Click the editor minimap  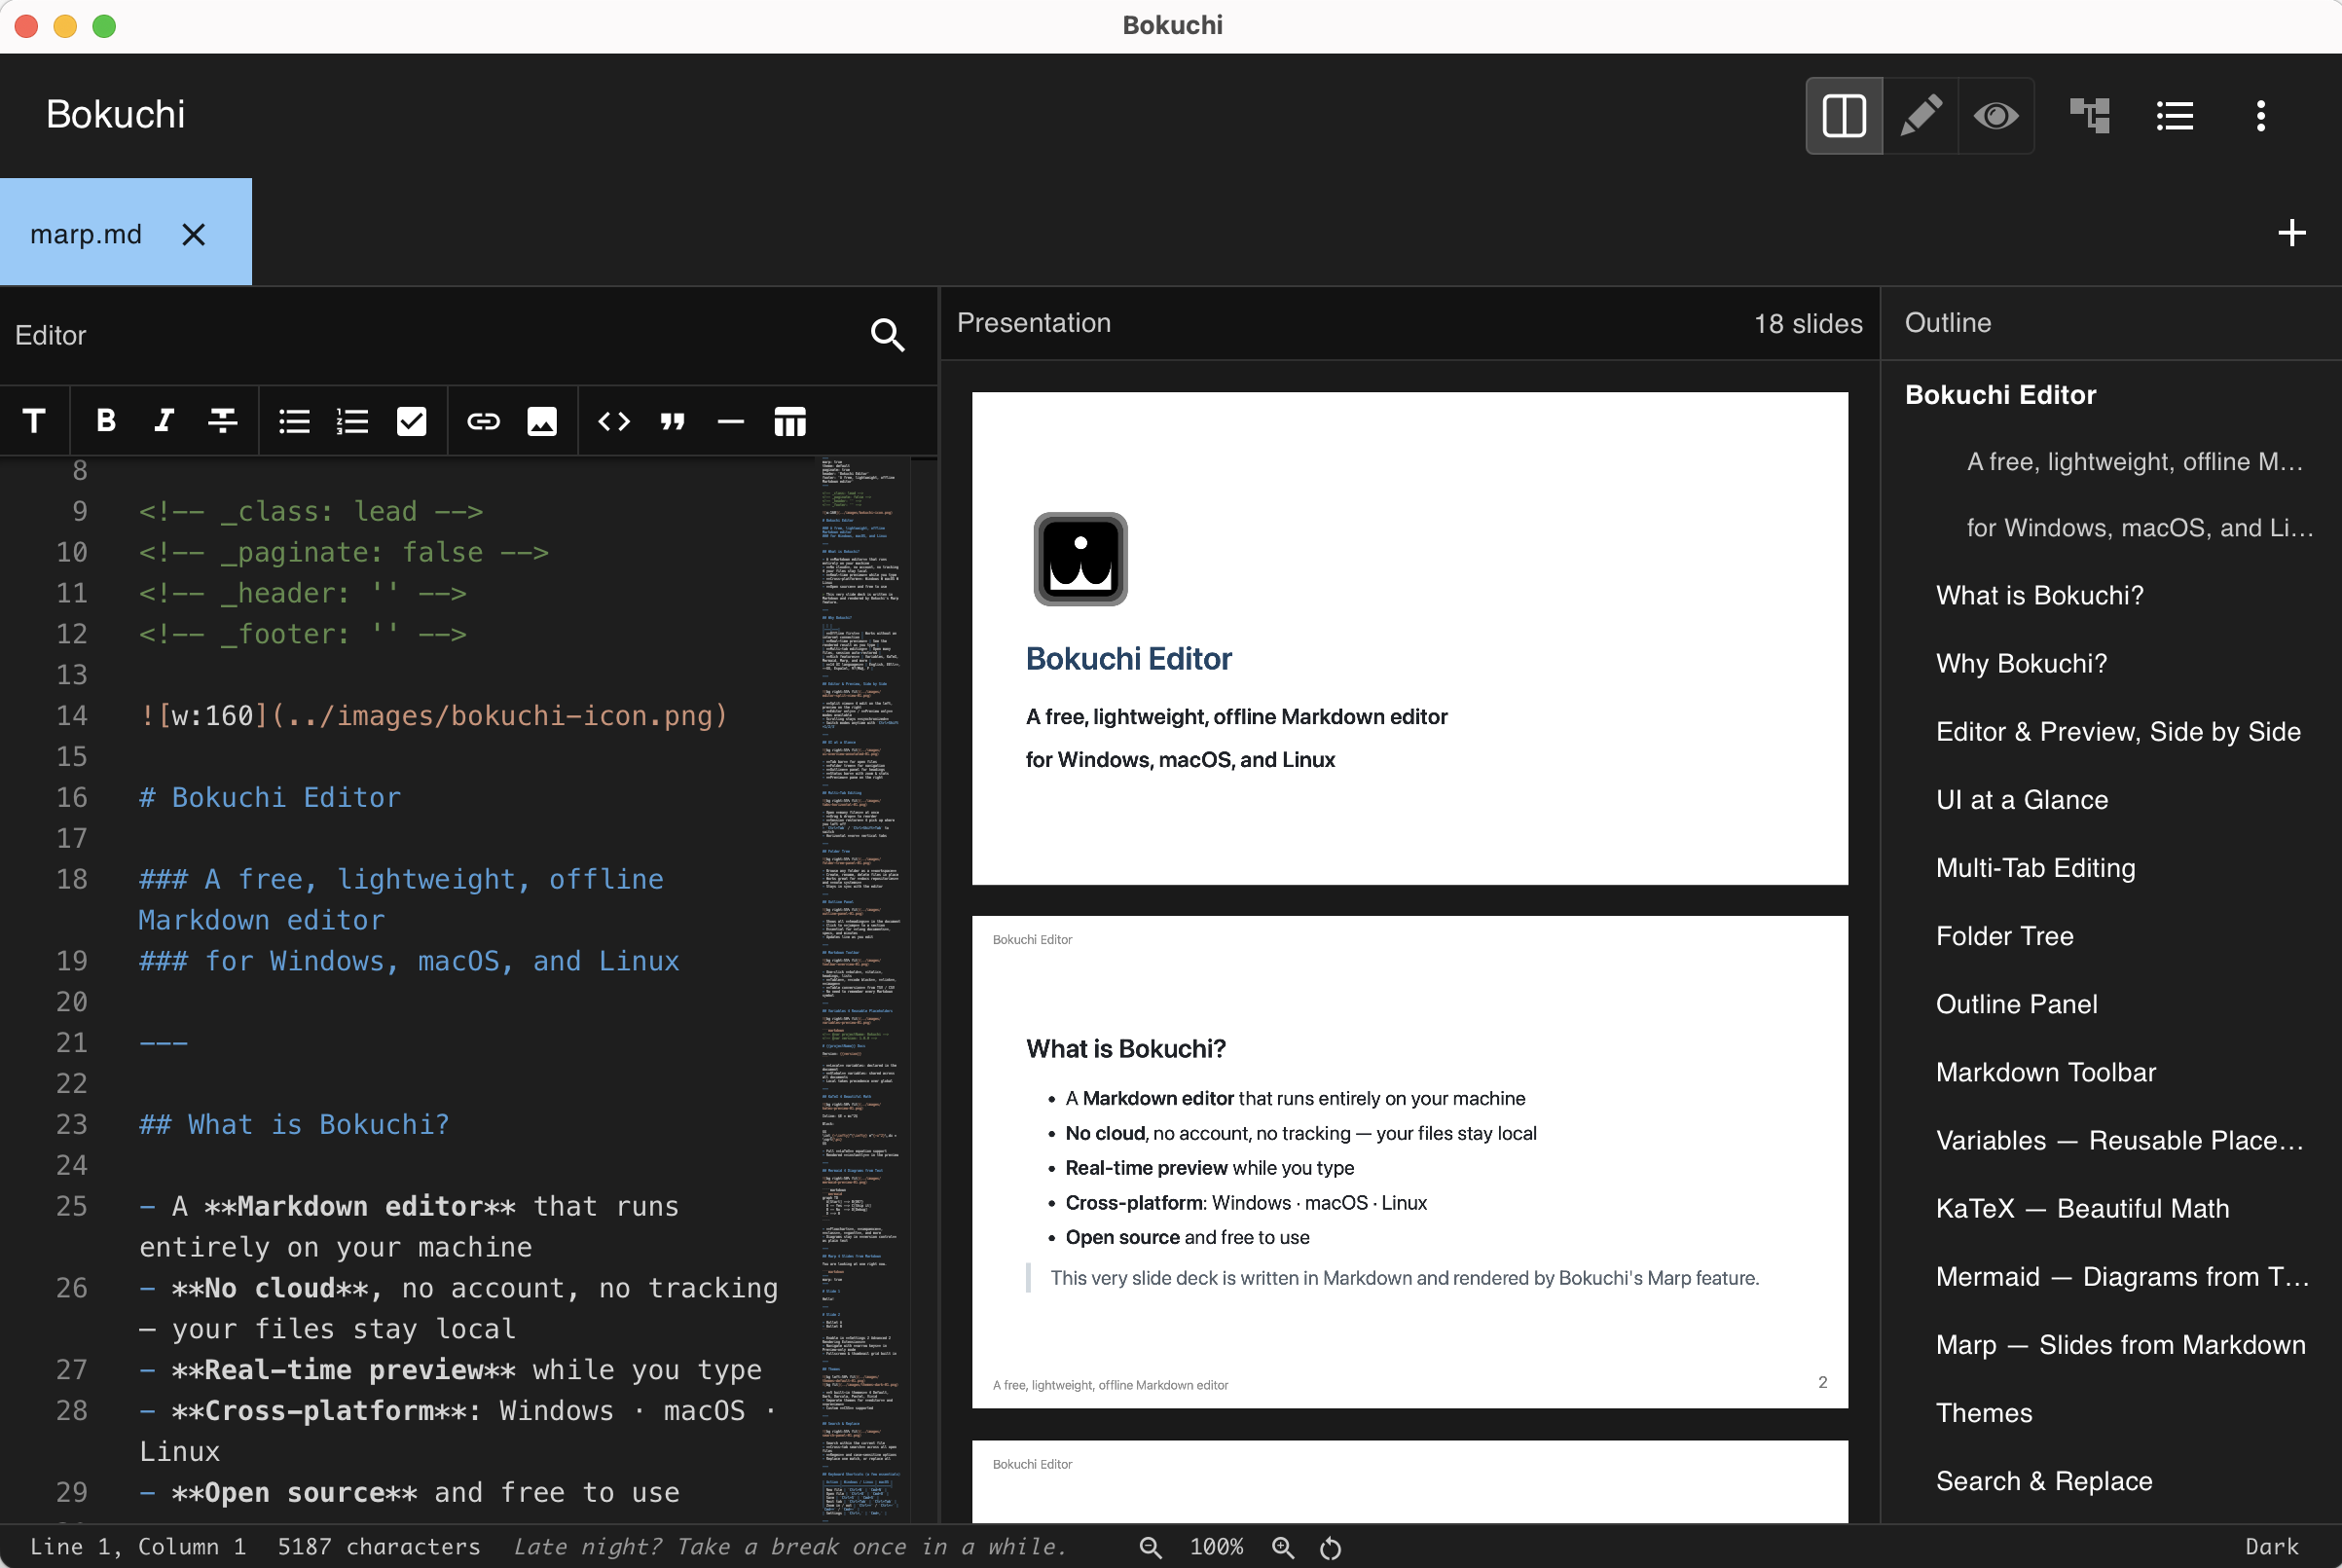click(862, 990)
